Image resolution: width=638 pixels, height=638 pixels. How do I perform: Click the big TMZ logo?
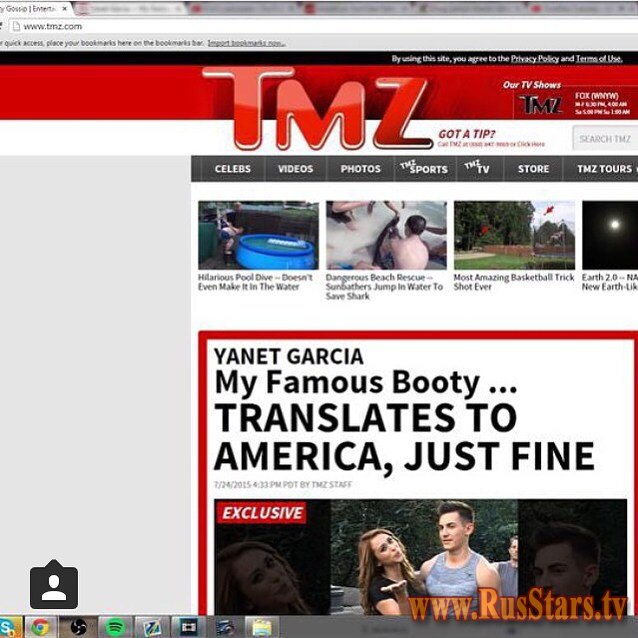(x=317, y=108)
